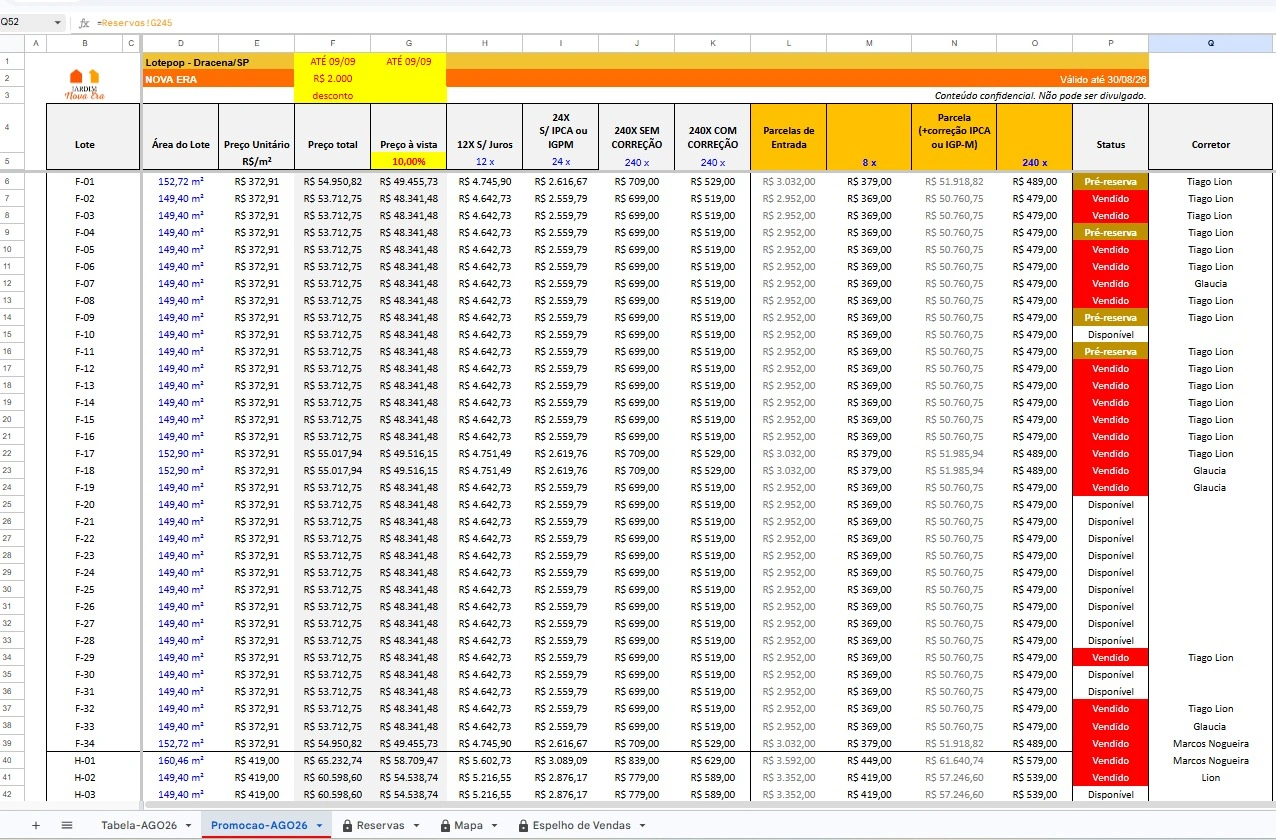This screenshot has width=1276, height=840.
Task: Click 'R$ 49.516,15' à vista for lot F-17
Action: 409,454
